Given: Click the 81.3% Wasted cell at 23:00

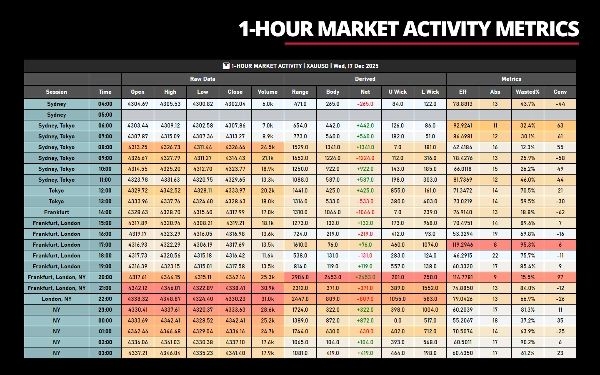Looking at the screenshot, I should (528, 310).
